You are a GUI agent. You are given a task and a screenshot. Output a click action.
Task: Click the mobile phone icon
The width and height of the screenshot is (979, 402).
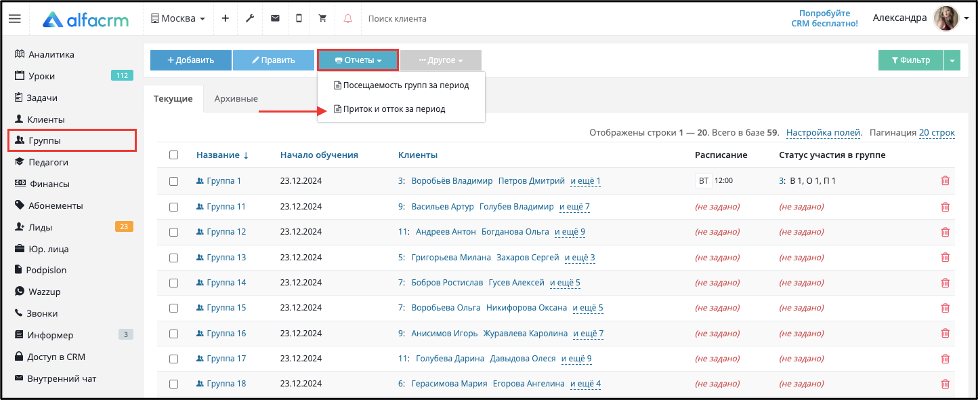tap(299, 19)
